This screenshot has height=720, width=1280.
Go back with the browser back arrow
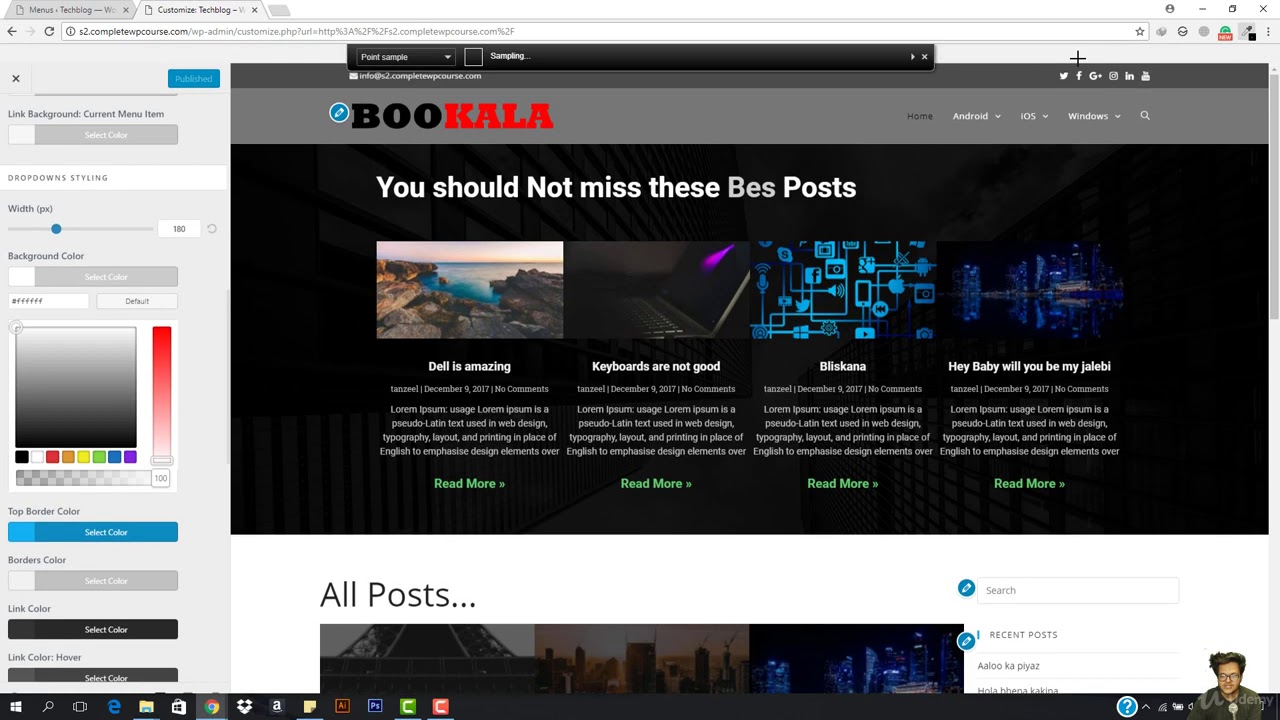pos(12,32)
